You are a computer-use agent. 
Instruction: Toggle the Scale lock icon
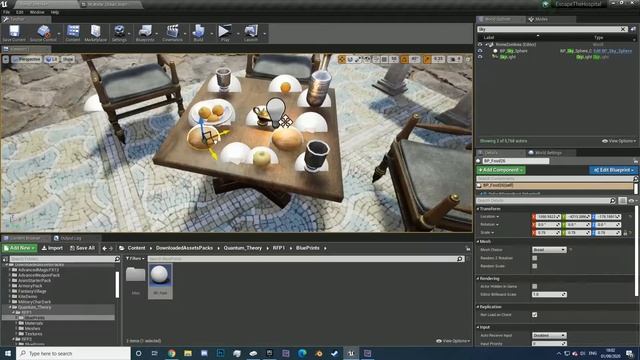click(x=625, y=233)
